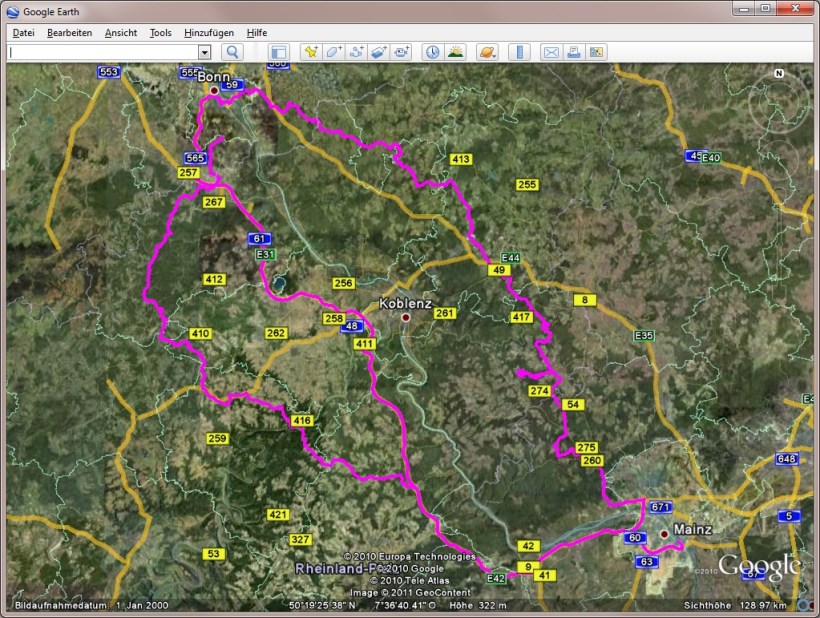View in Google Maps icon

click(x=597, y=52)
